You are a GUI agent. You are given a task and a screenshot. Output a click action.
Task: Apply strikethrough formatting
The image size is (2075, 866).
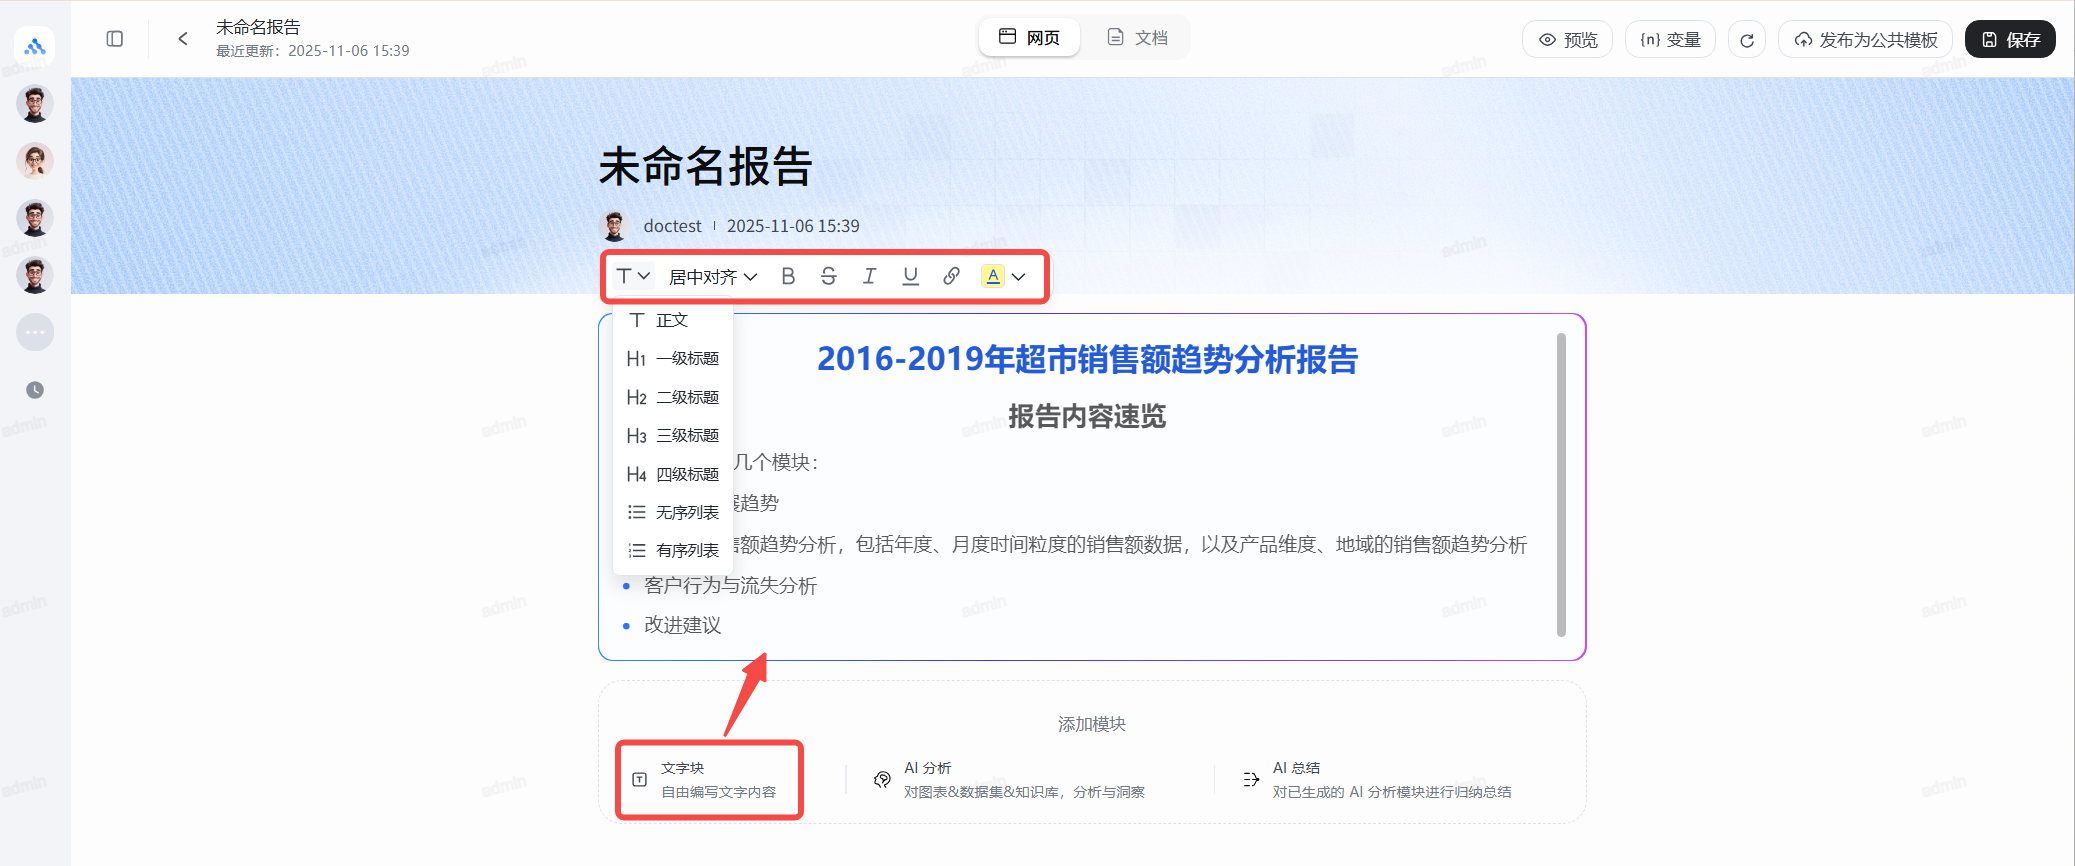click(x=829, y=276)
